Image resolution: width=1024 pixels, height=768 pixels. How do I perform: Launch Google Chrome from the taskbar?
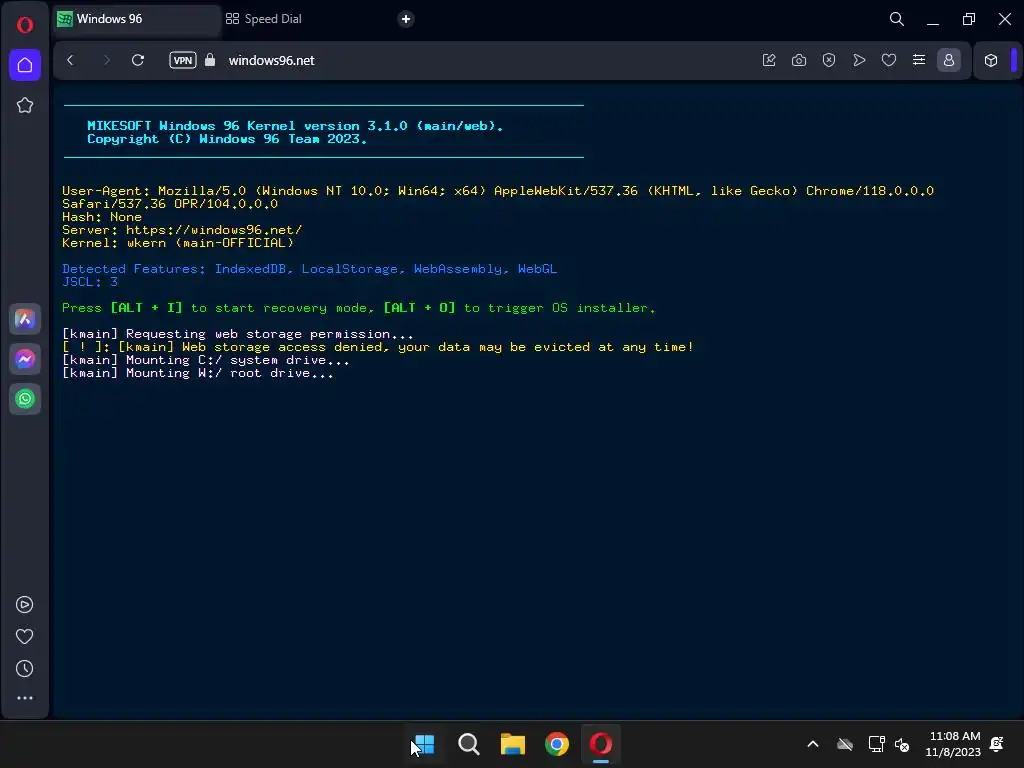557,744
